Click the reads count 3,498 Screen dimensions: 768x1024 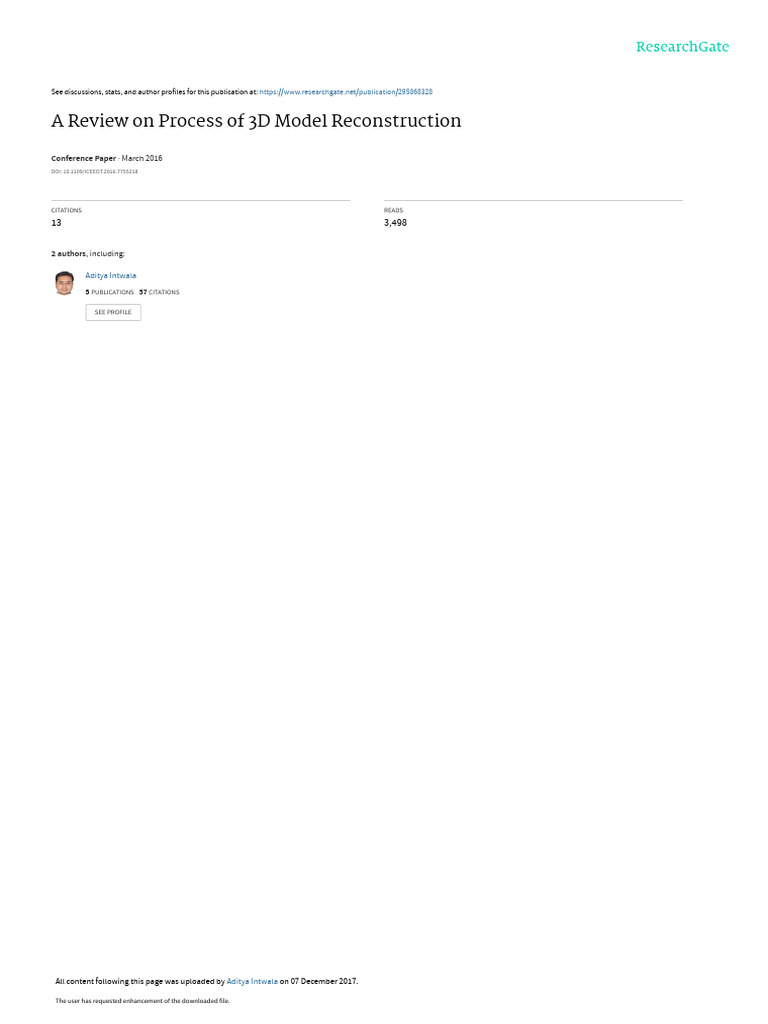[395, 223]
